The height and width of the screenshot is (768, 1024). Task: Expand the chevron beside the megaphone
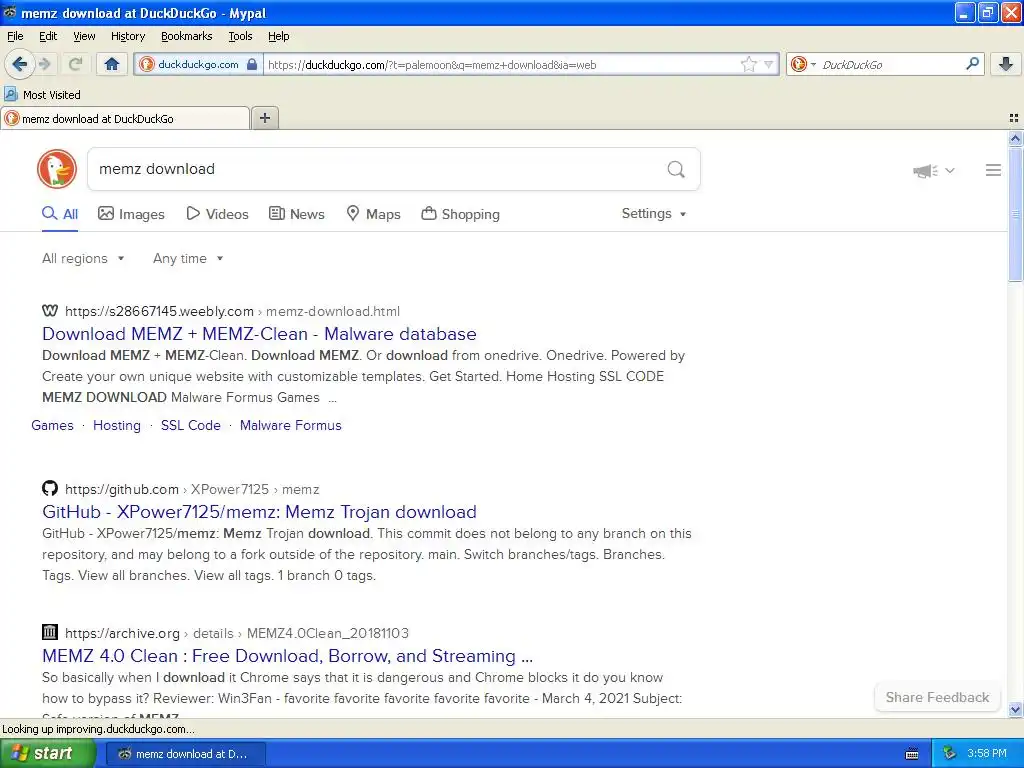coord(950,170)
